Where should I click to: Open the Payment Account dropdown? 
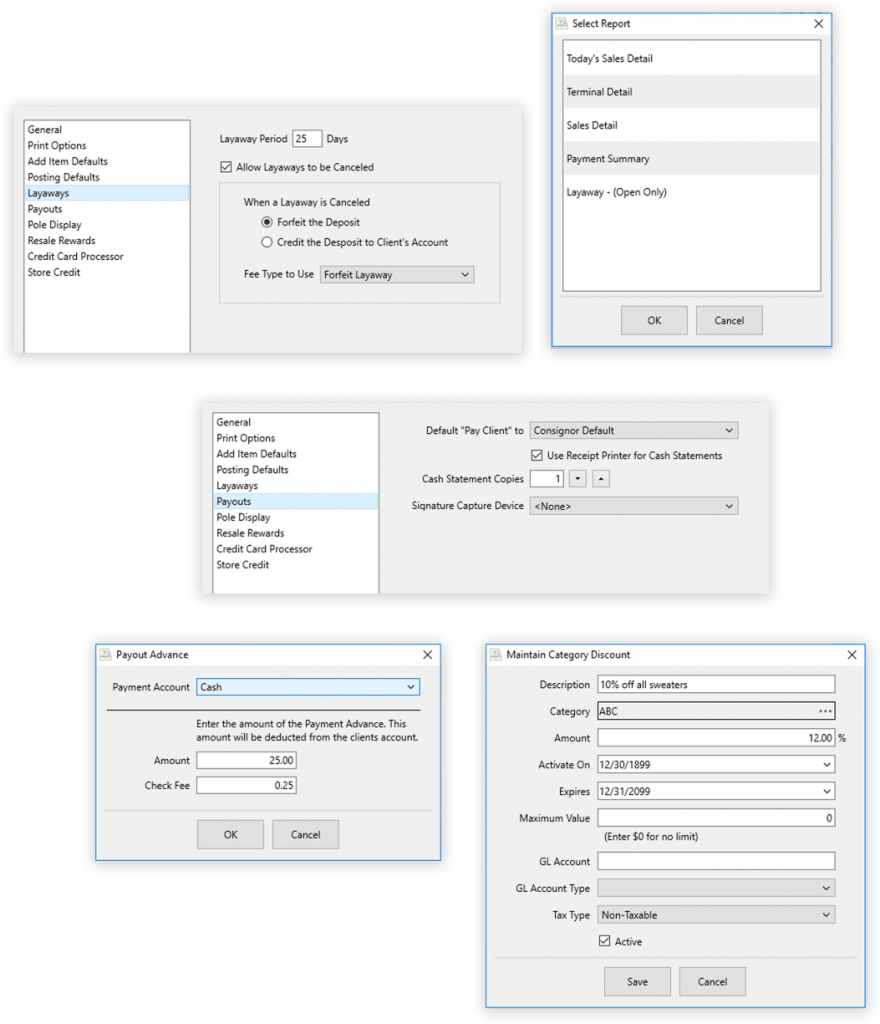point(308,687)
